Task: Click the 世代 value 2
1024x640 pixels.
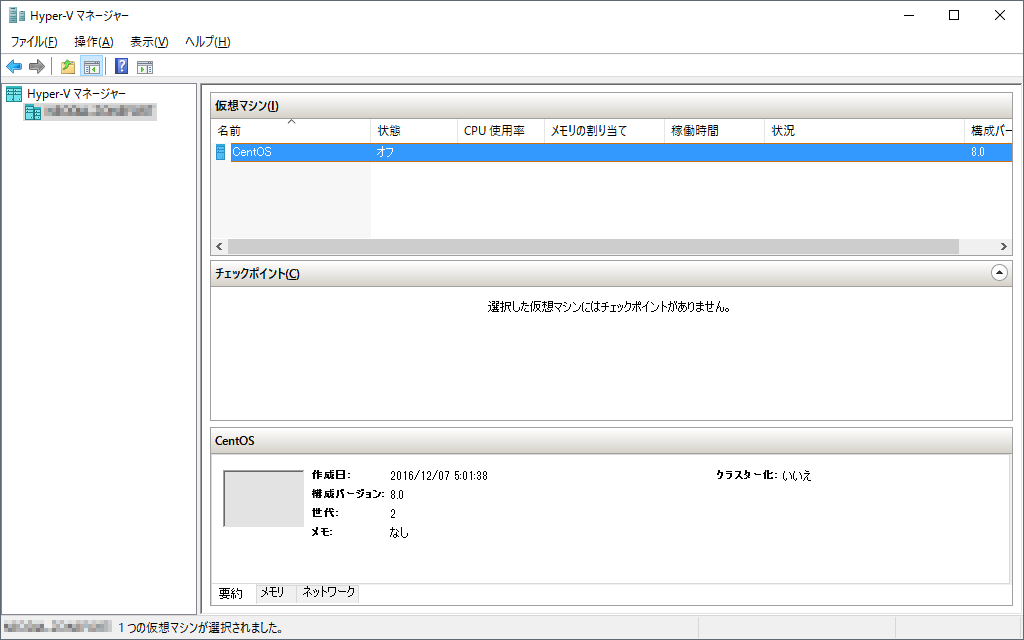Action: click(x=393, y=514)
